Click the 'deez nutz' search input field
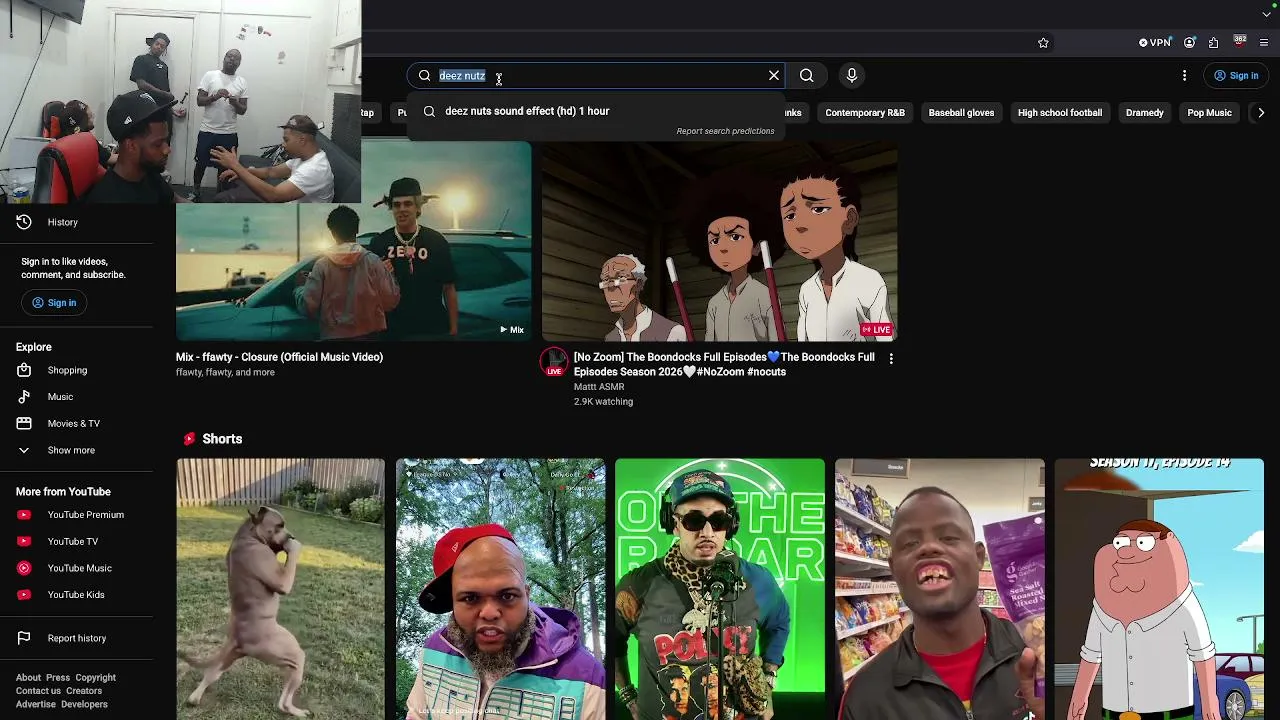The width and height of the screenshot is (1280, 720). coord(597,76)
